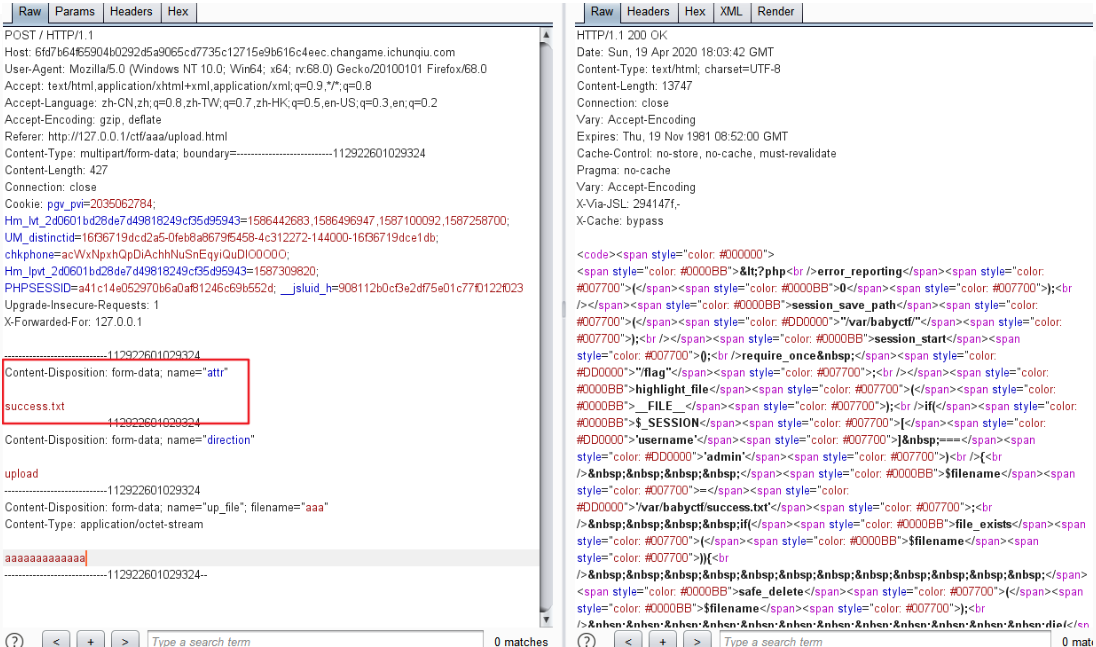1096x647 pixels.
Task: Click next match button in request panel
Action: (x=124, y=640)
